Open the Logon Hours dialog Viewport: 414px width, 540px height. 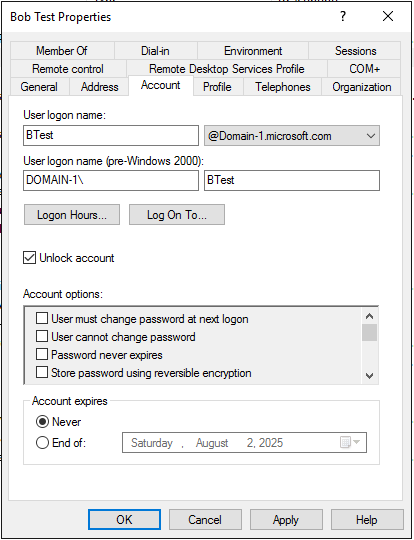[72, 215]
